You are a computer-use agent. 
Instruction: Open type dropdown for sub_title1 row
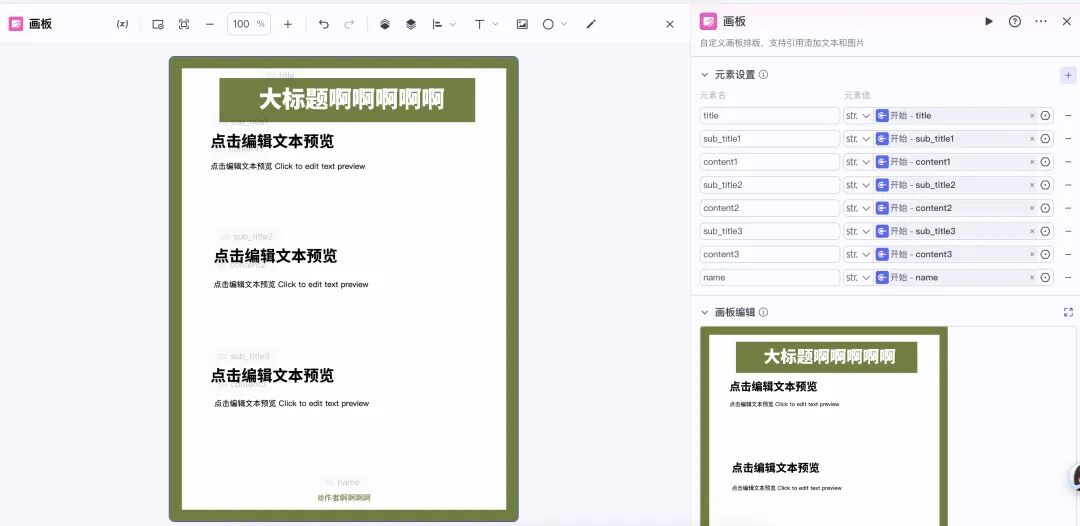click(x=858, y=139)
